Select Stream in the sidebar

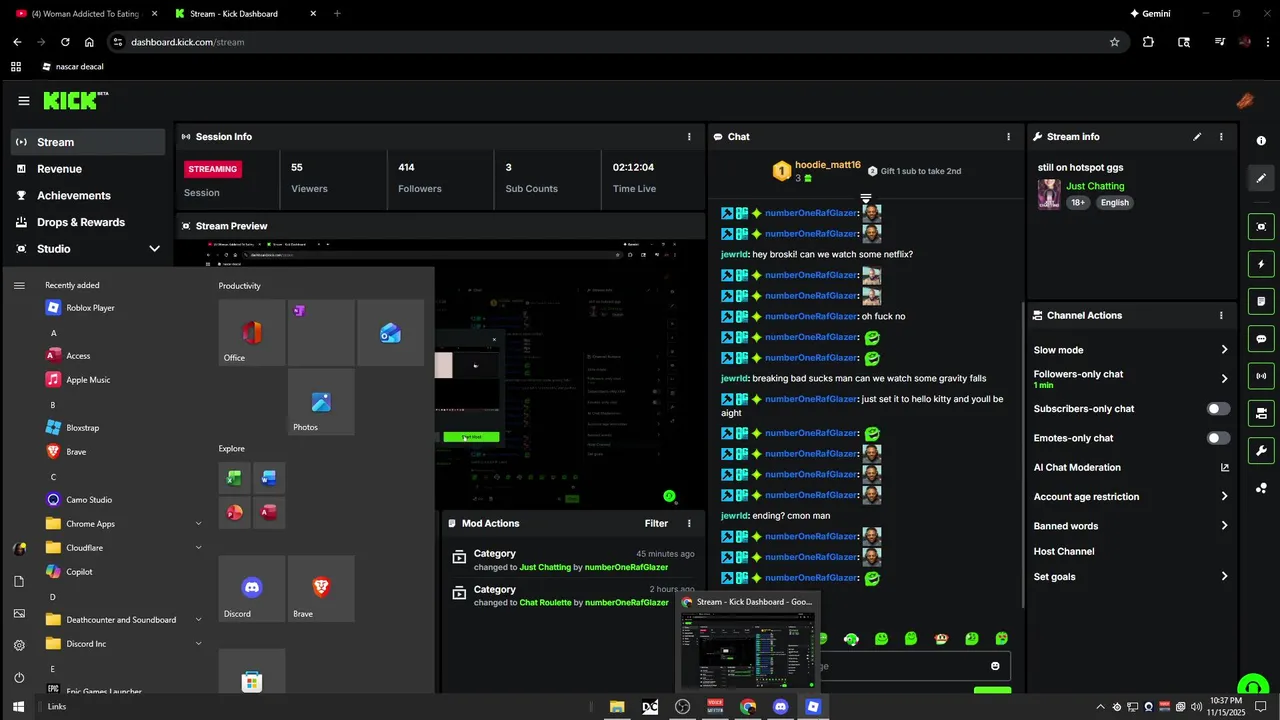pos(88,142)
